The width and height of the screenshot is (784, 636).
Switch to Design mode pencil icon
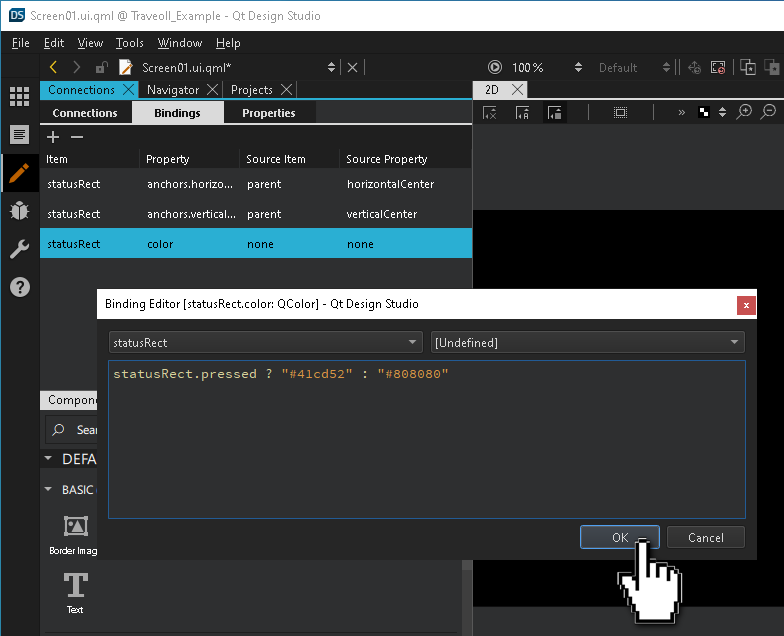(19, 173)
